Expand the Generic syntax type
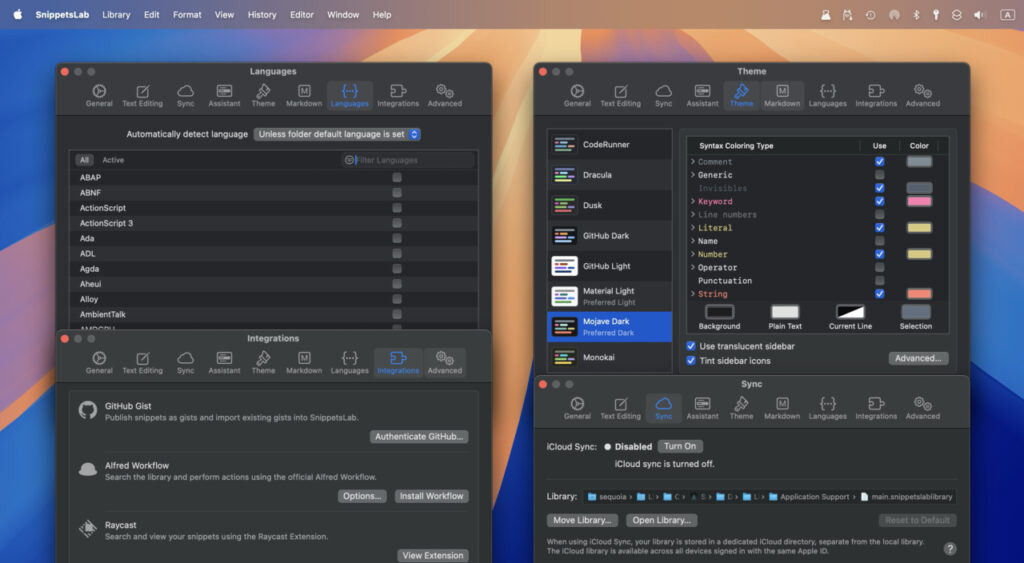Image resolution: width=1024 pixels, height=563 pixels. (693, 175)
